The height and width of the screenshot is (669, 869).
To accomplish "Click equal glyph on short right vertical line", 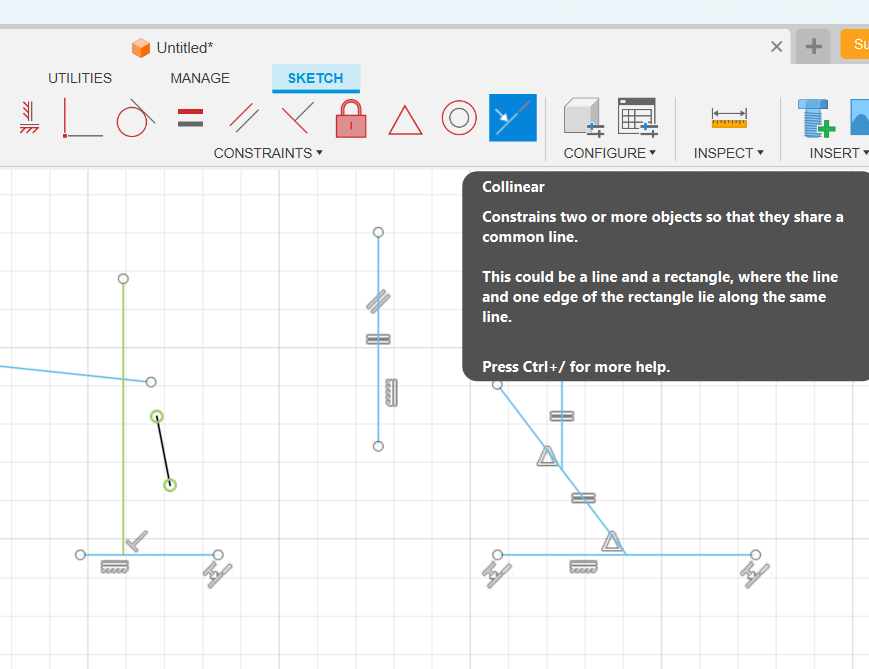I will [x=562, y=416].
